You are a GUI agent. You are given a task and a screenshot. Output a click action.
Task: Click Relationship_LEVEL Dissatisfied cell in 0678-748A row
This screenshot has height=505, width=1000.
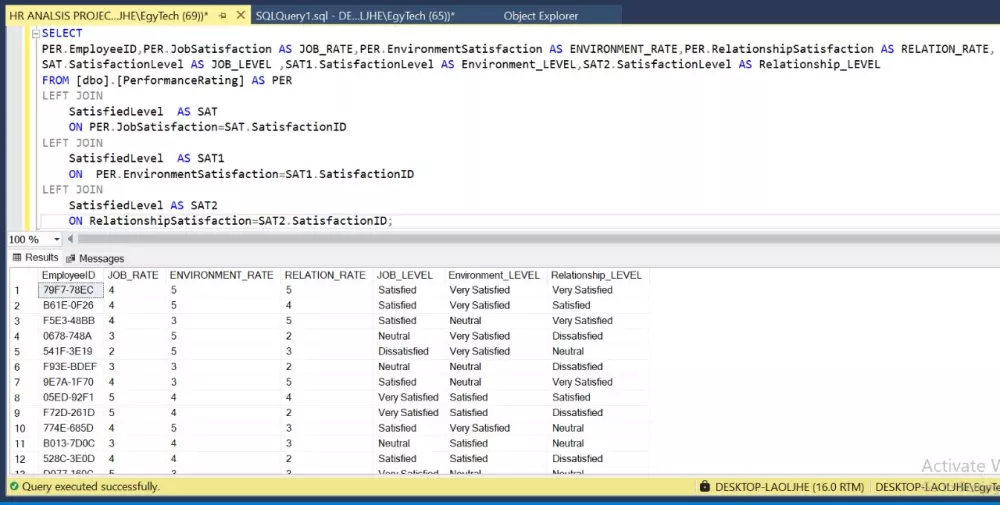click(598, 336)
